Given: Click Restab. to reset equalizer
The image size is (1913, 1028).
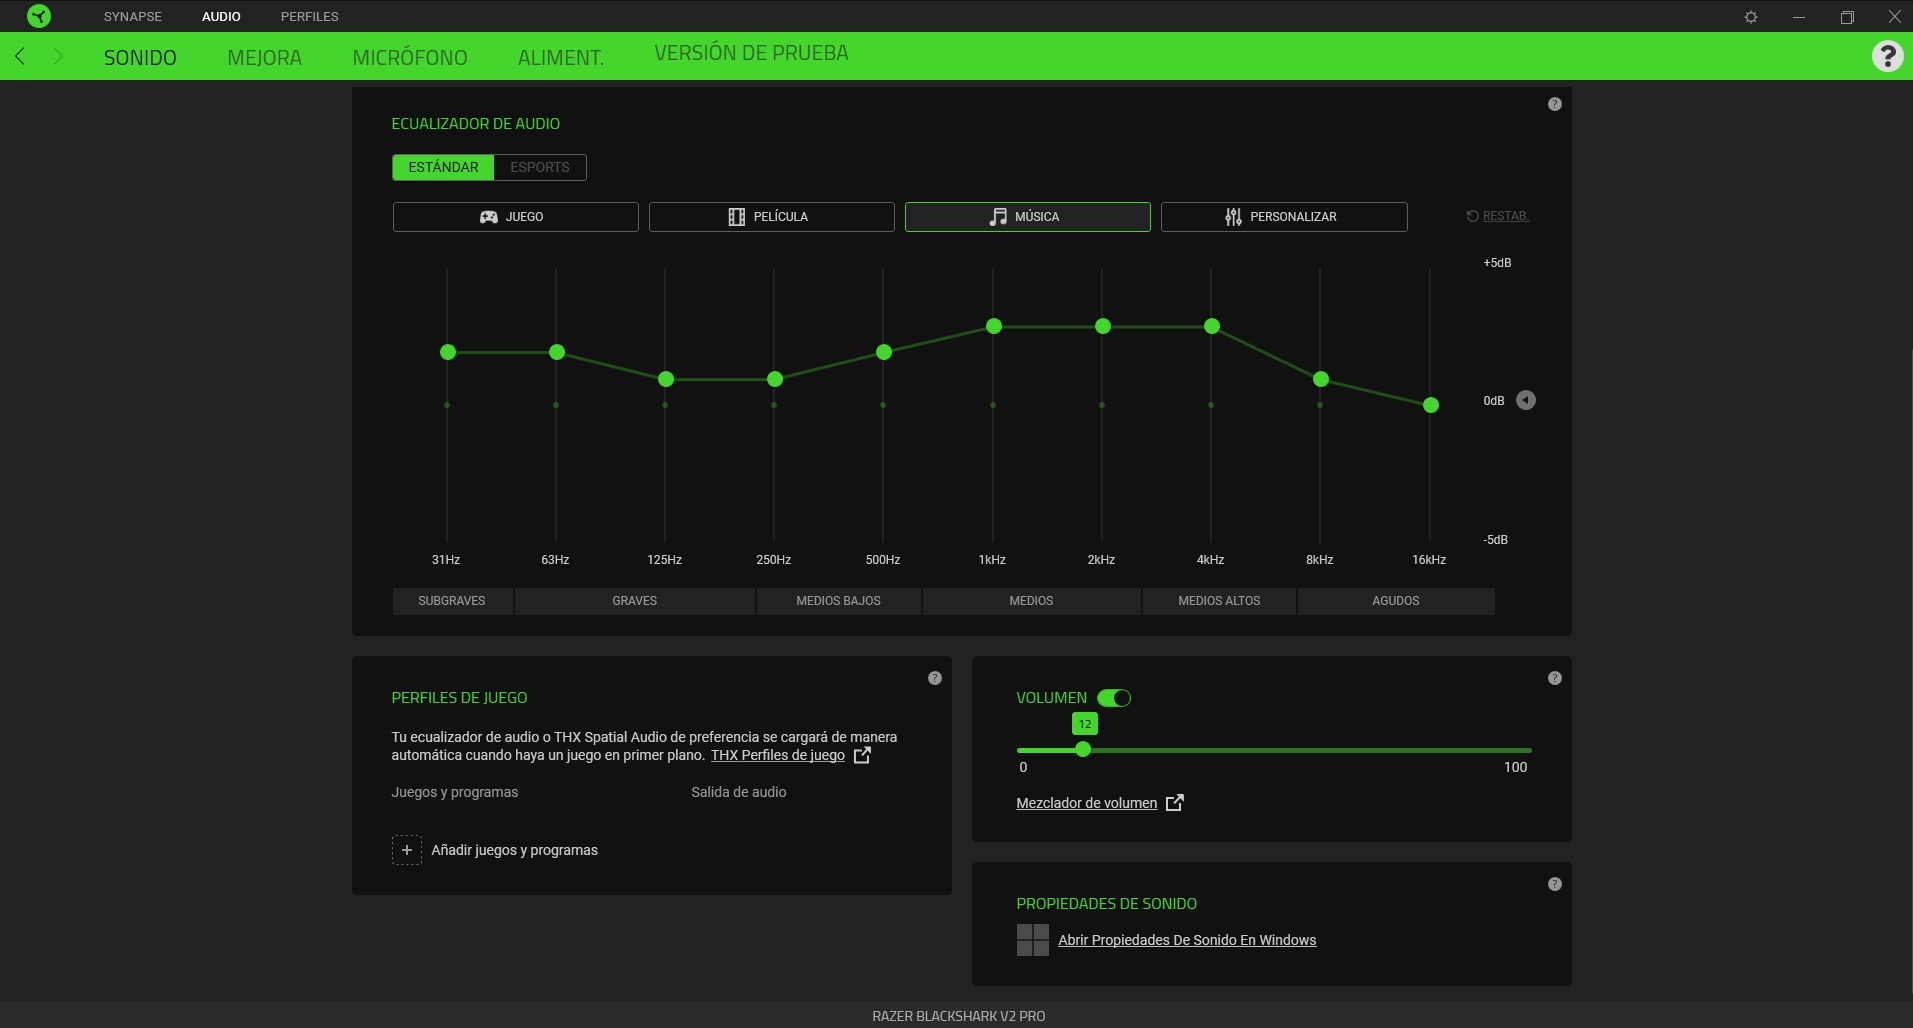Looking at the screenshot, I should click(x=1497, y=216).
